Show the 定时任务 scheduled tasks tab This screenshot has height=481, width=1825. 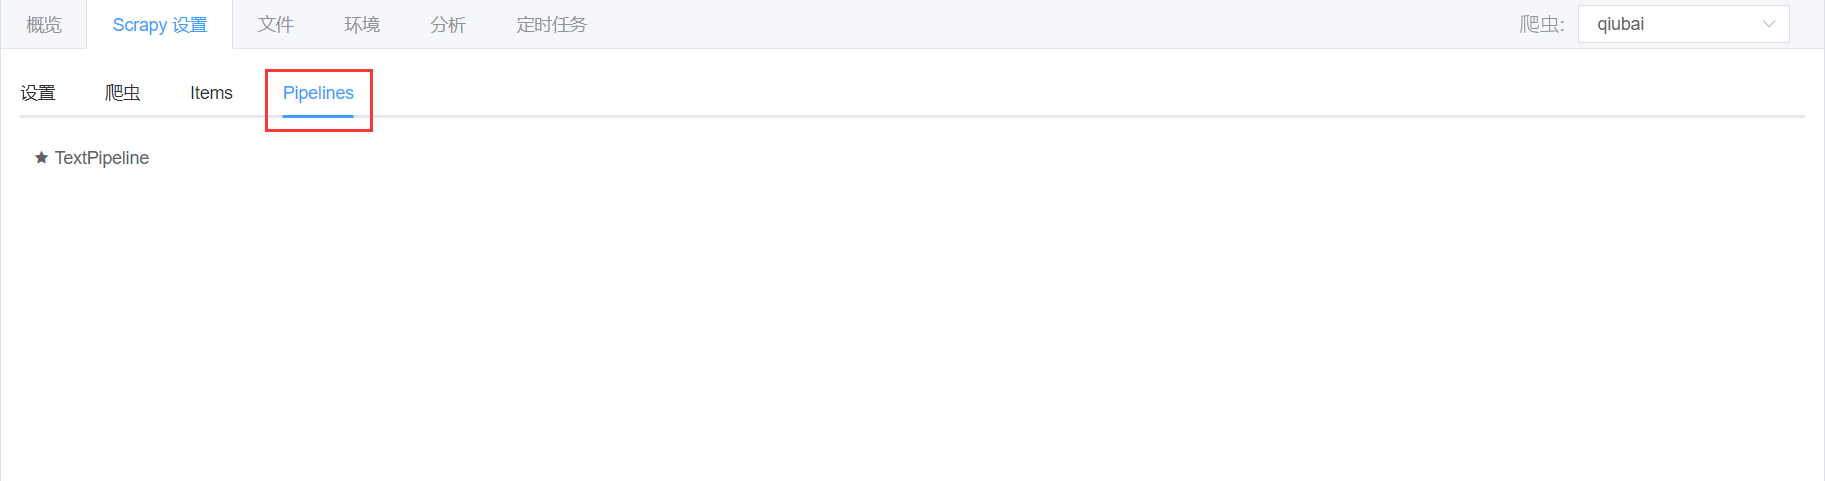[552, 25]
